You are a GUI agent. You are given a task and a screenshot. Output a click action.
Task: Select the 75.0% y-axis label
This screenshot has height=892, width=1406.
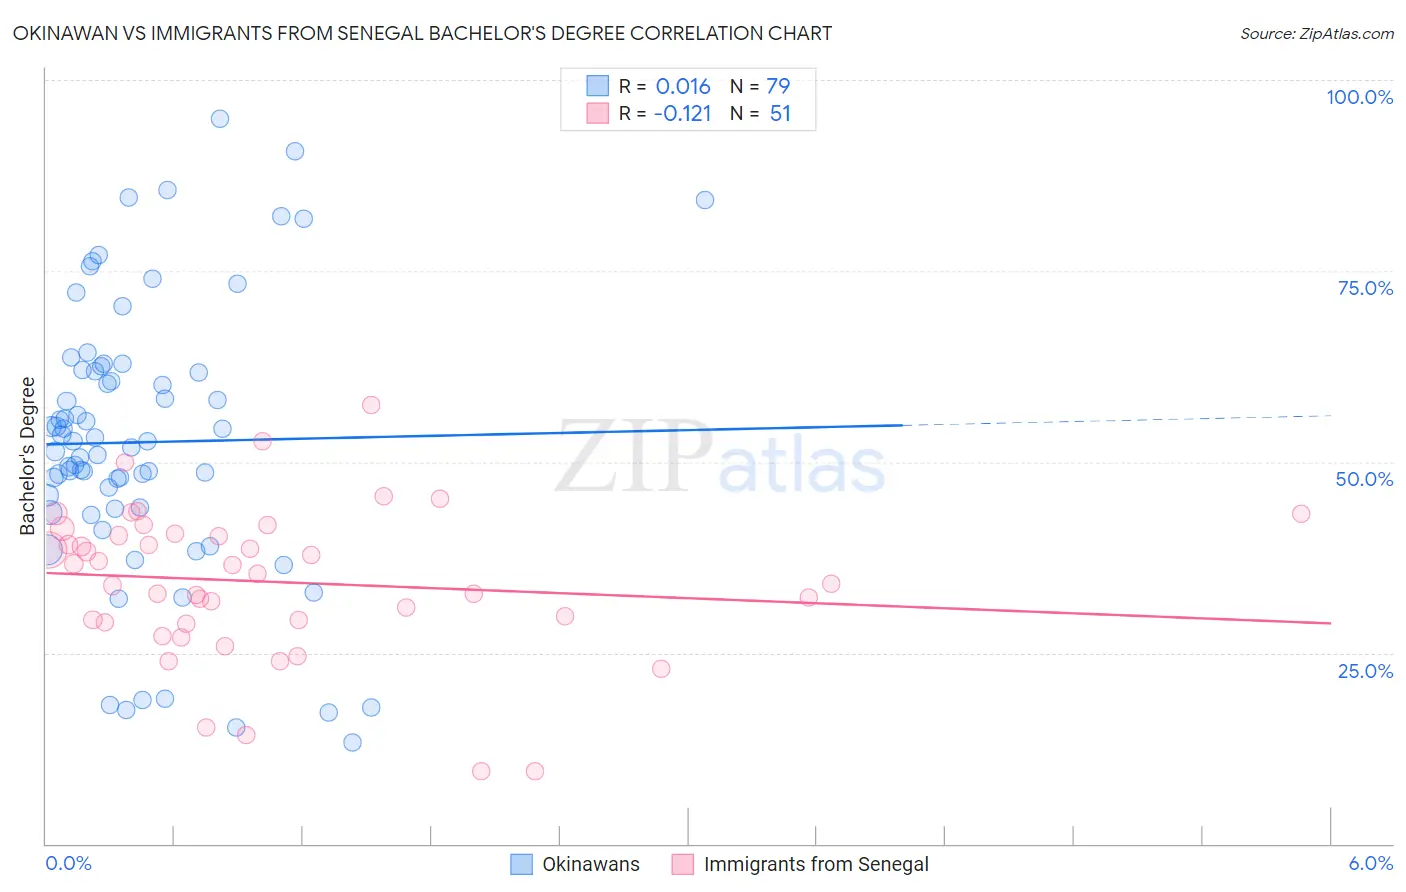(x=1365, y=288)
